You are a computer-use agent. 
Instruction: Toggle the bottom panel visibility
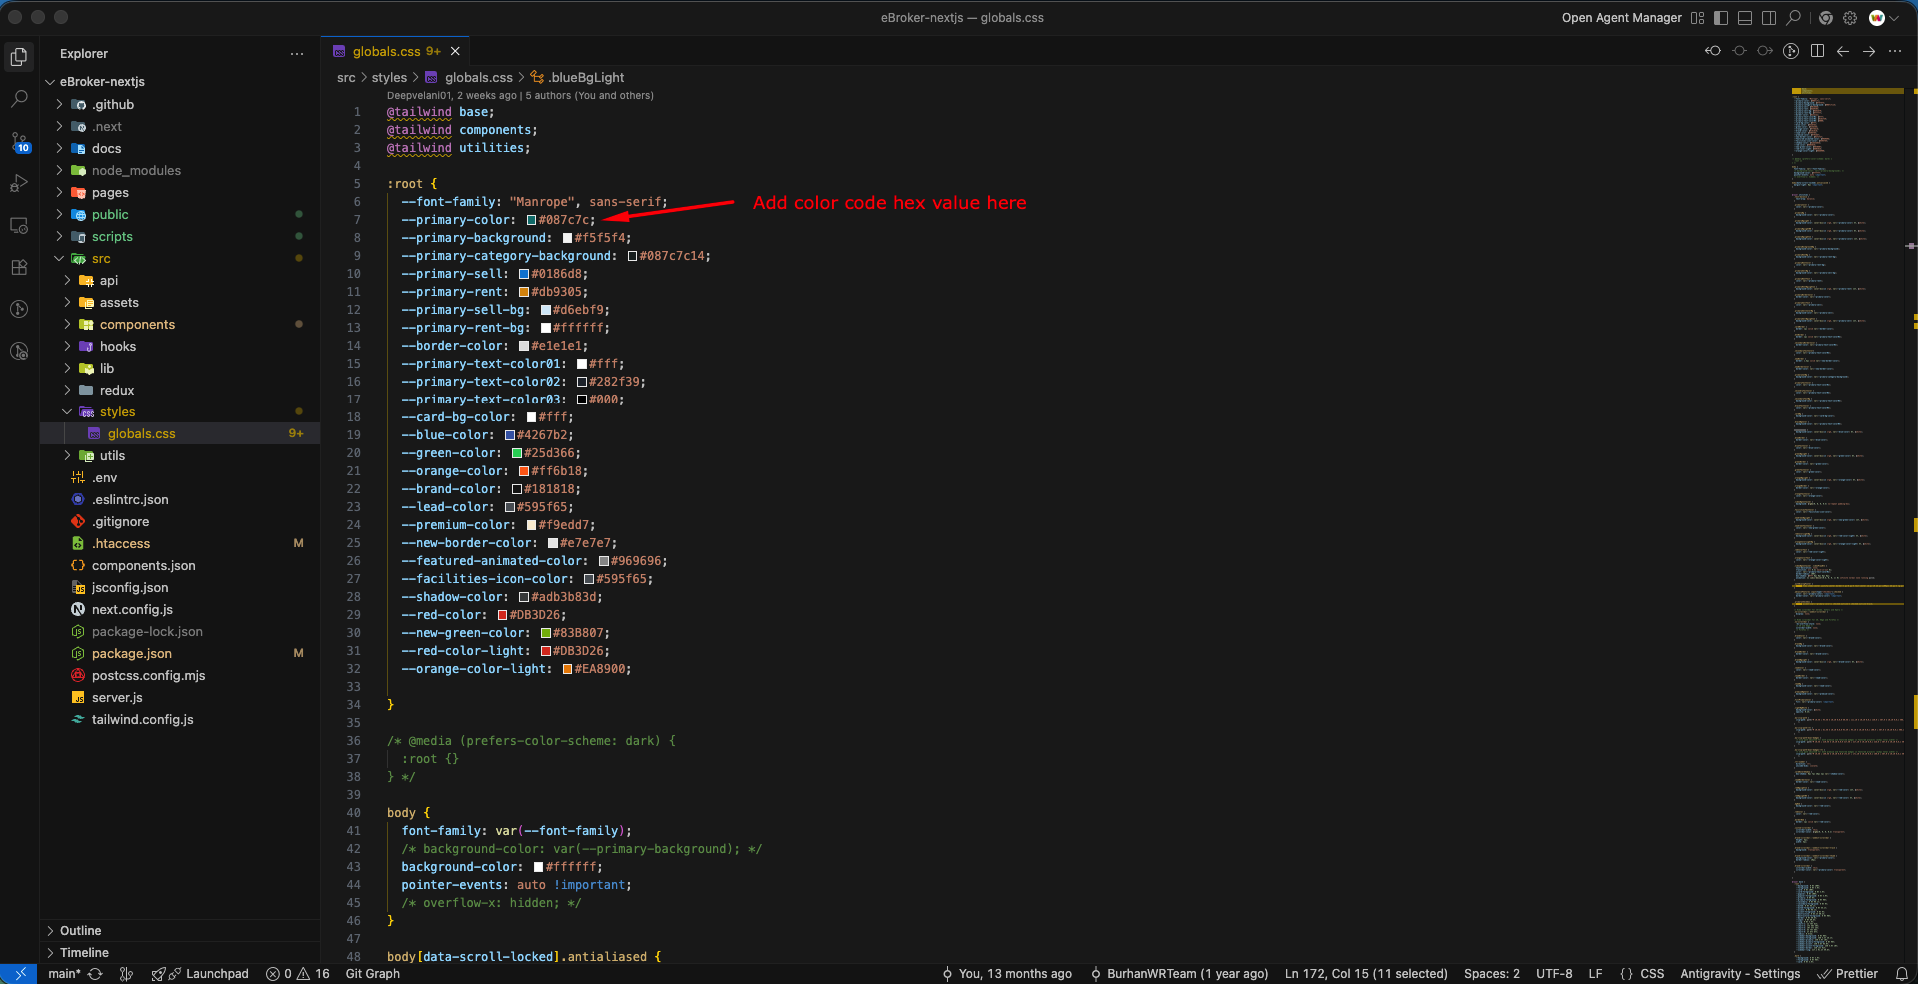pyautogui.click(x=1745, y=18)
